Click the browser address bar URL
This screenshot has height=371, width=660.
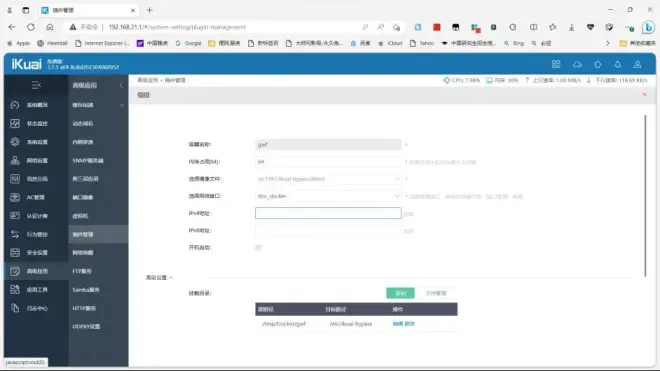coord(177,27)
